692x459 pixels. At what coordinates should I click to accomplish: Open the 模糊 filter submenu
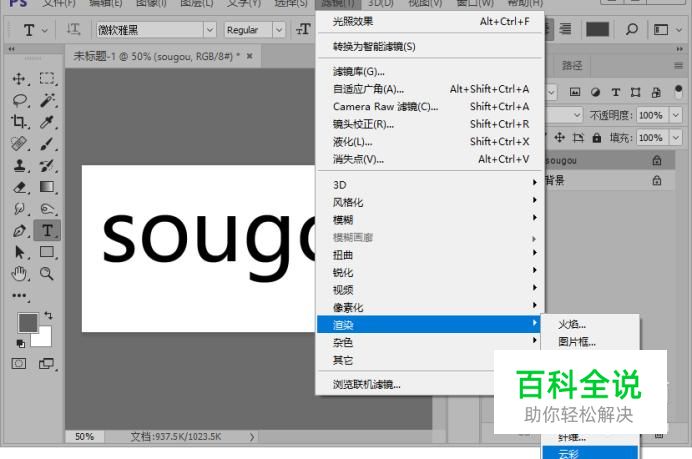pos(430,220)
